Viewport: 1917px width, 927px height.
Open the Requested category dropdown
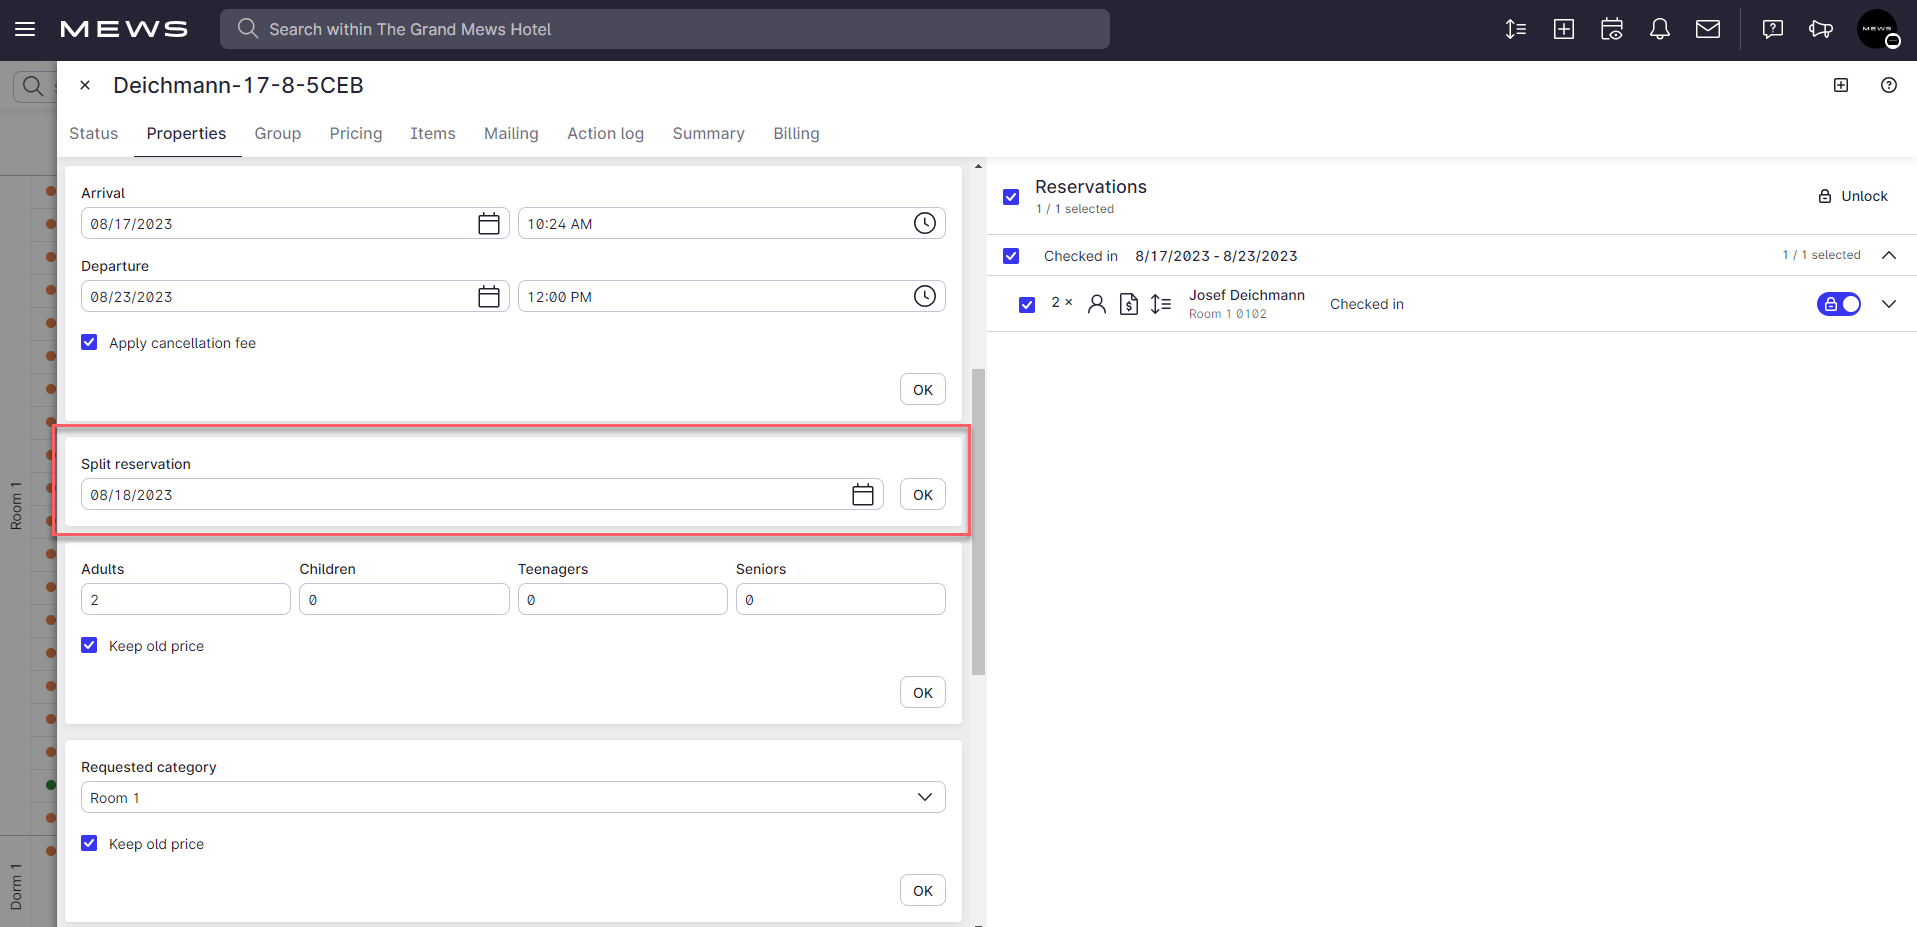(512, 797)
